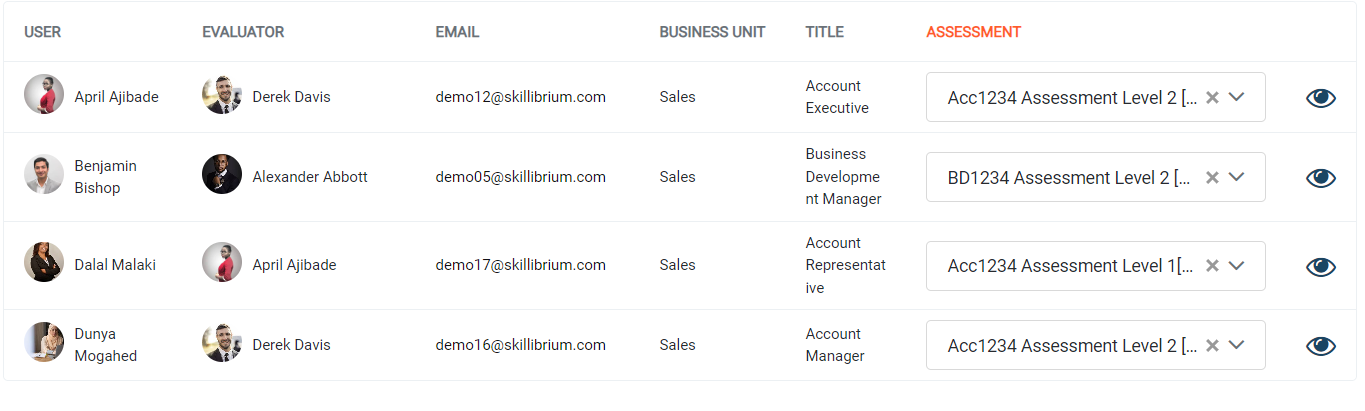Expand the BD1234 assessment dropdown arrow

[1236, 177]
